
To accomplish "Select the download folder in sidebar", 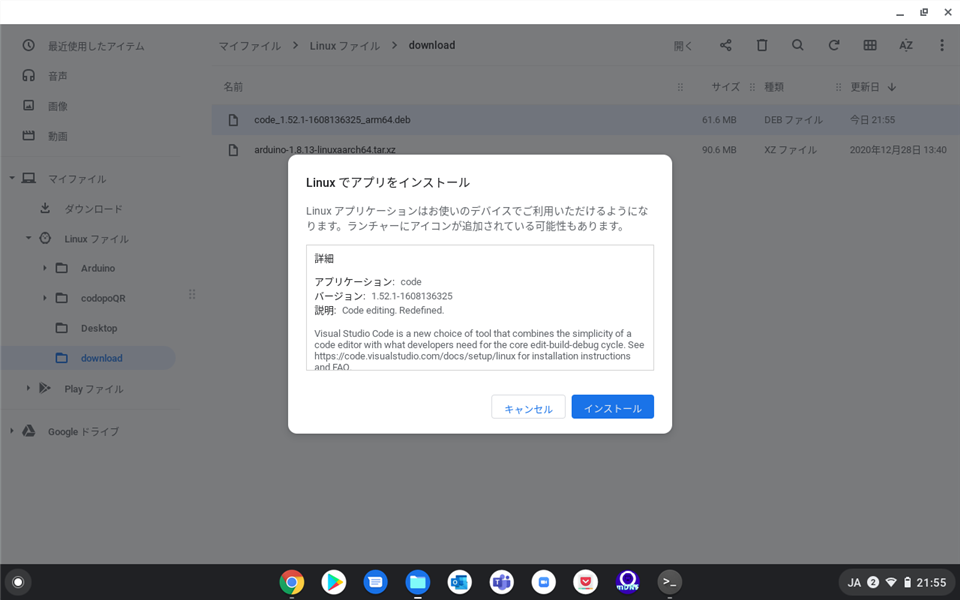I will click(x=89, y=358).
